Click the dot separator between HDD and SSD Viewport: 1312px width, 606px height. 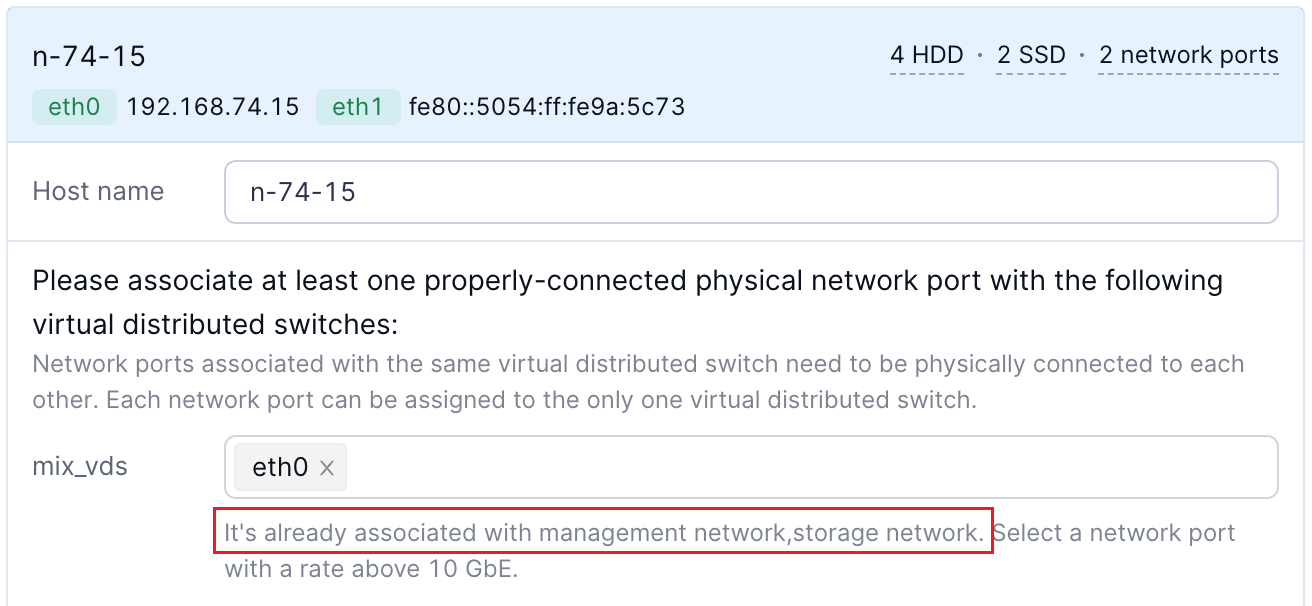[x=981, y=56]
